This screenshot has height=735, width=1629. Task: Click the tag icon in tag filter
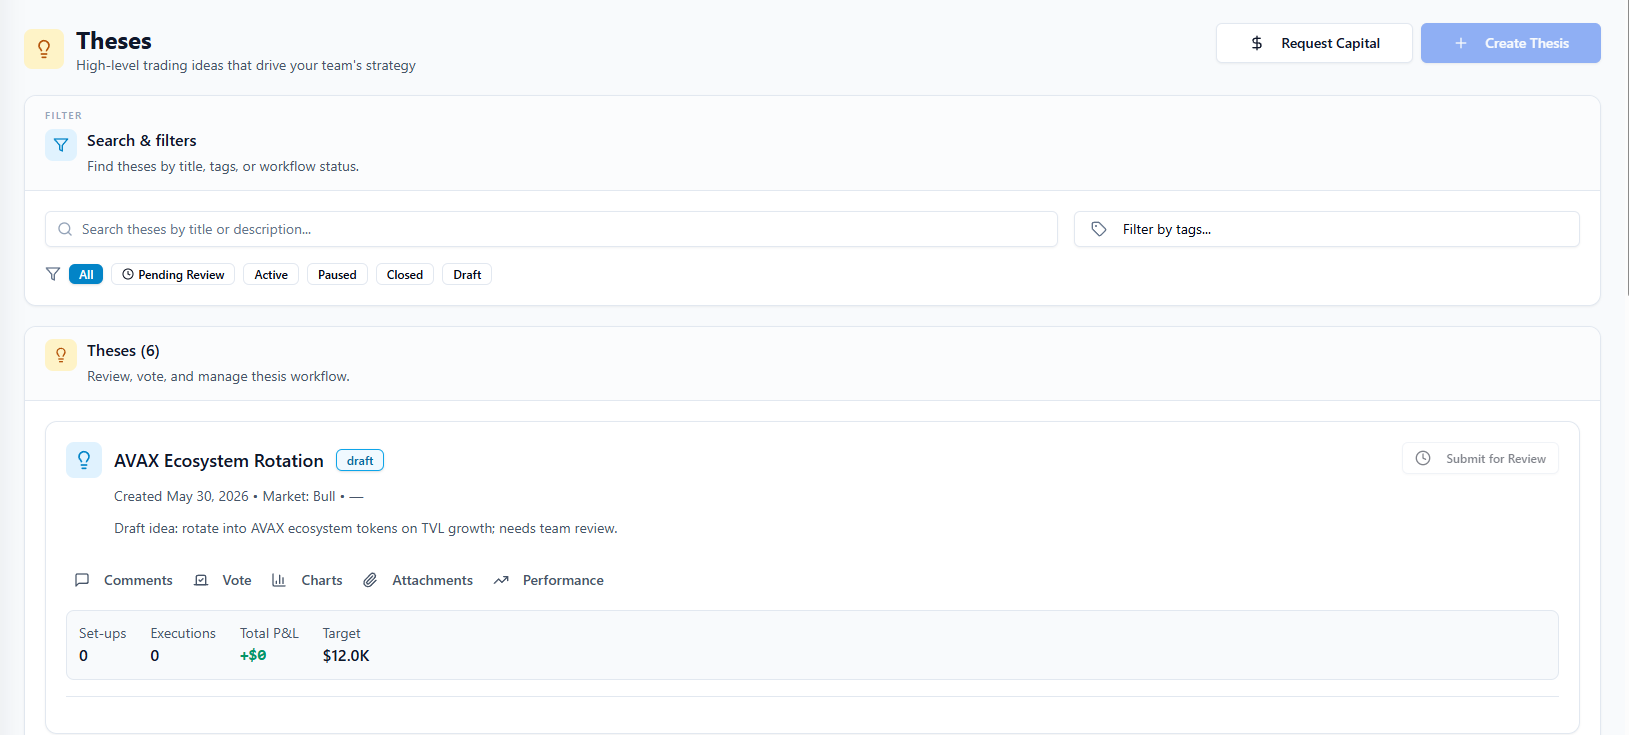(1099, 229)
